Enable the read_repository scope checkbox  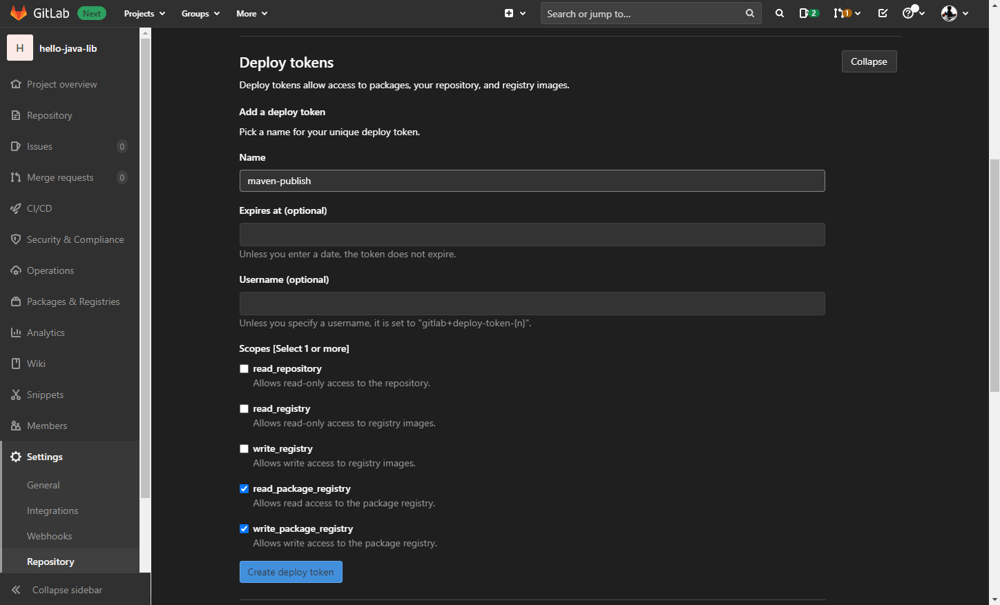(x=244, y=369)
